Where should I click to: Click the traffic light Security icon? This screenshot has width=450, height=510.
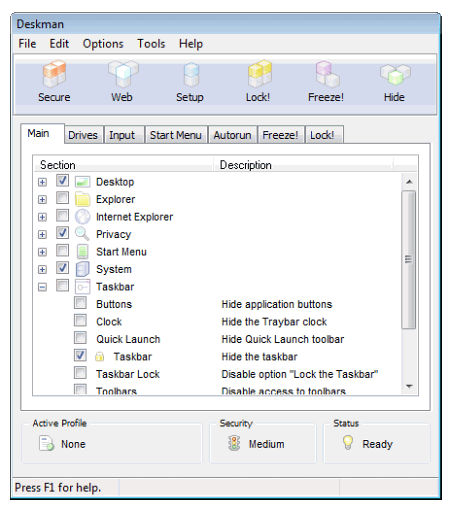[234, 443]
